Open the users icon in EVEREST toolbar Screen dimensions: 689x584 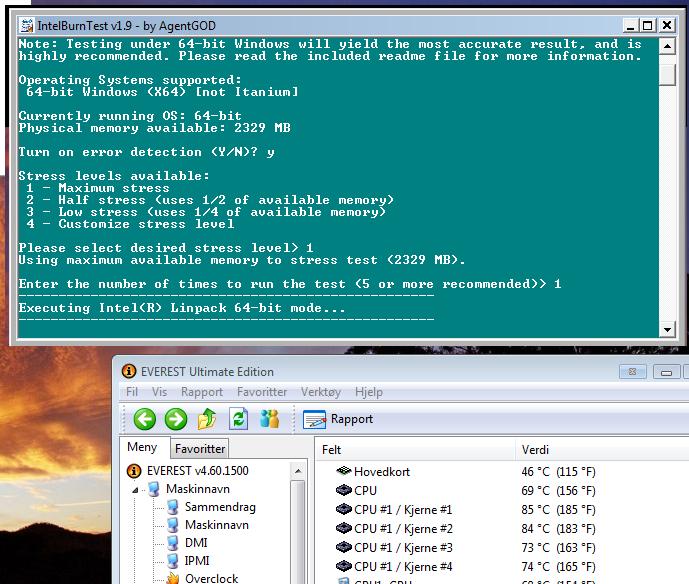(x=269, y=419)
